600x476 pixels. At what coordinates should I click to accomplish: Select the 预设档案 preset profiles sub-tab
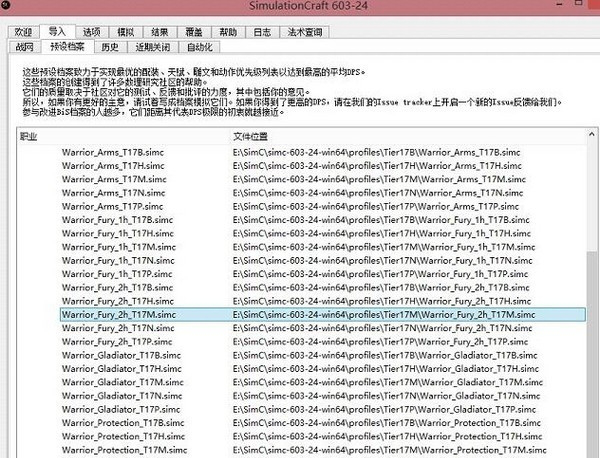[67, 46]
